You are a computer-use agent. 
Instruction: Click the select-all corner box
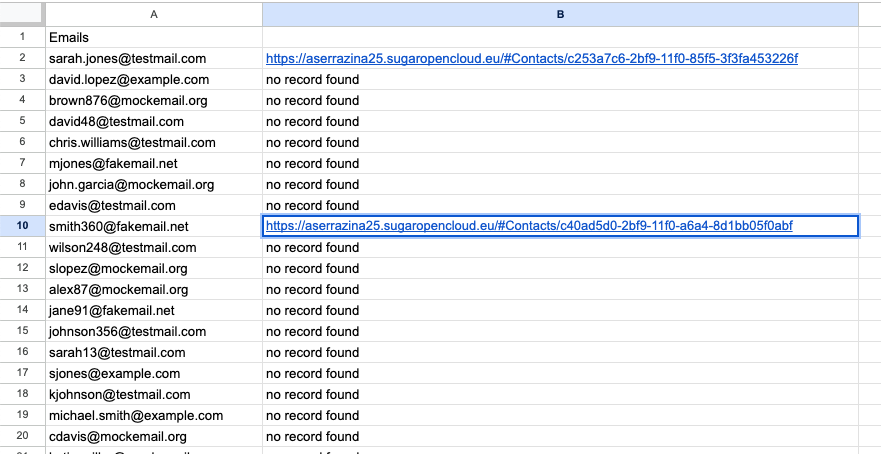click(x=21, y=14)
